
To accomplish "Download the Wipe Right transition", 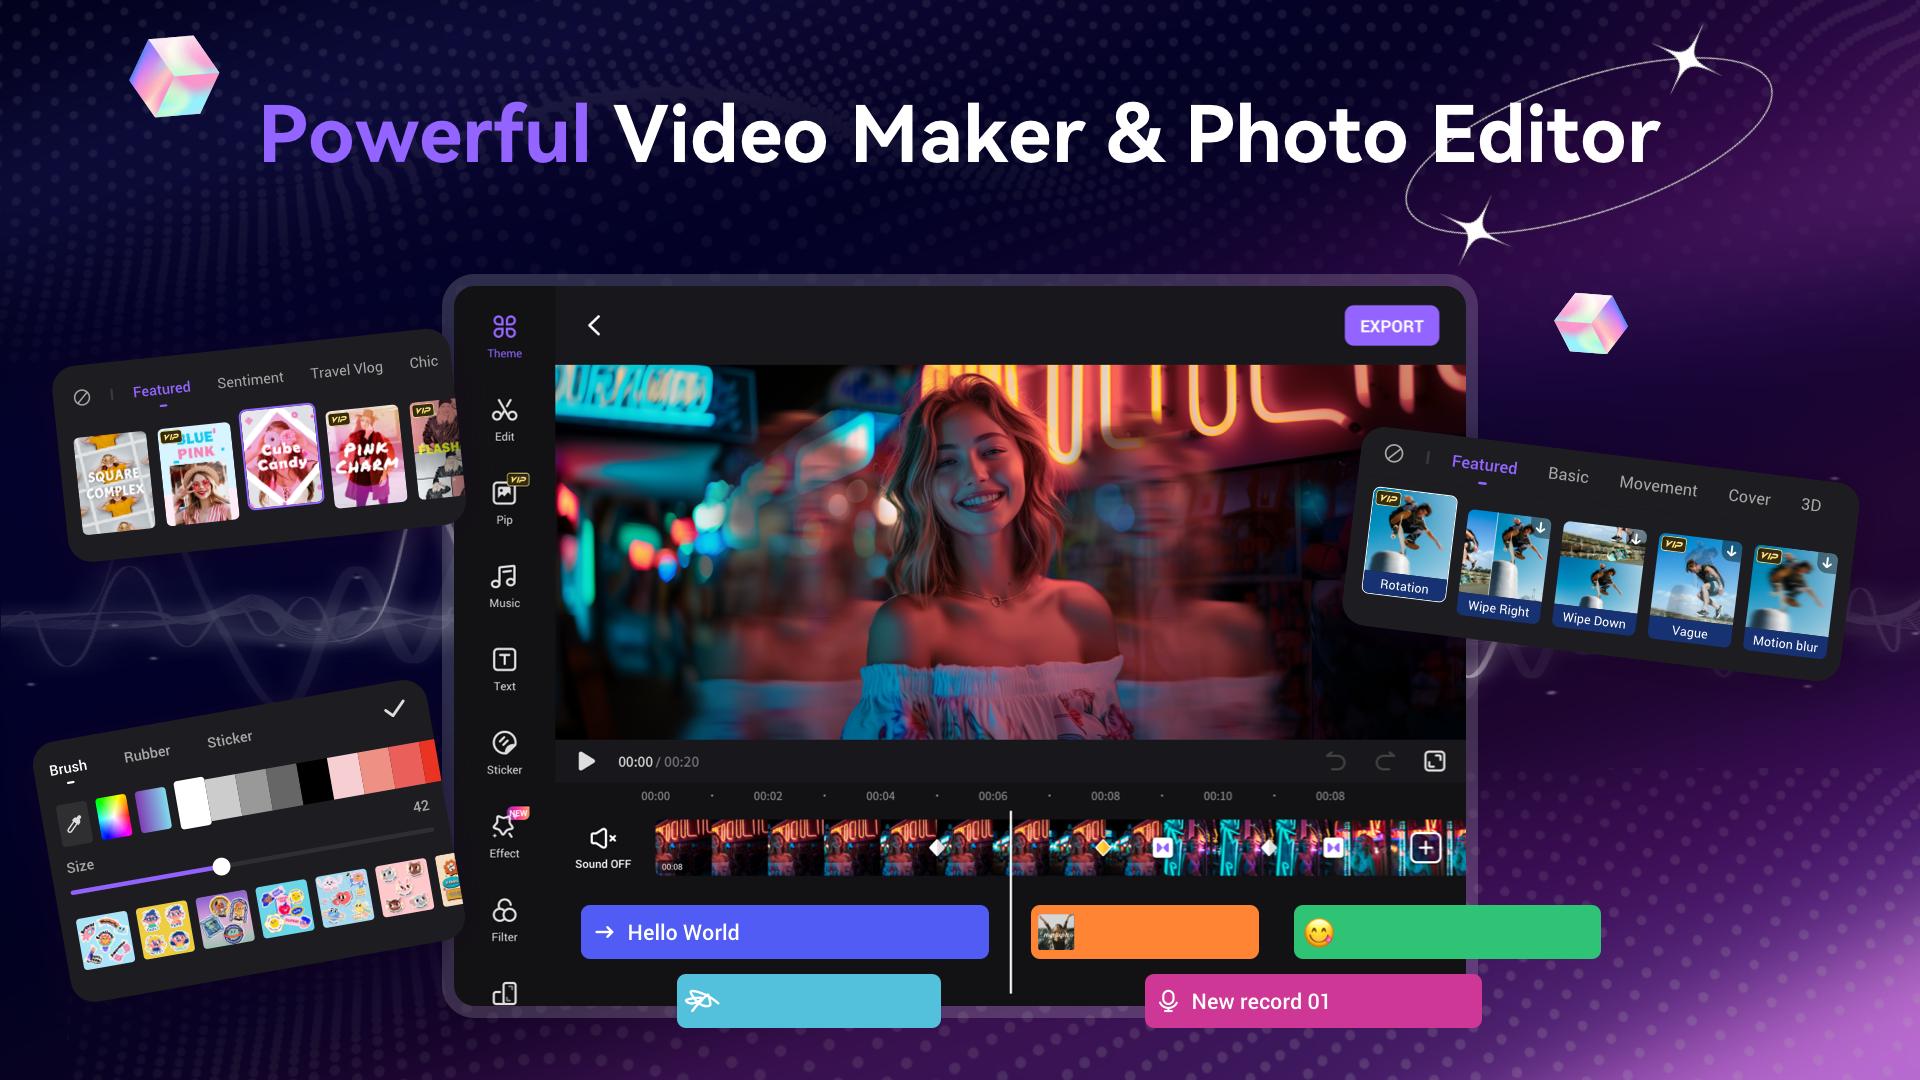I will (x=1541, y=528).
